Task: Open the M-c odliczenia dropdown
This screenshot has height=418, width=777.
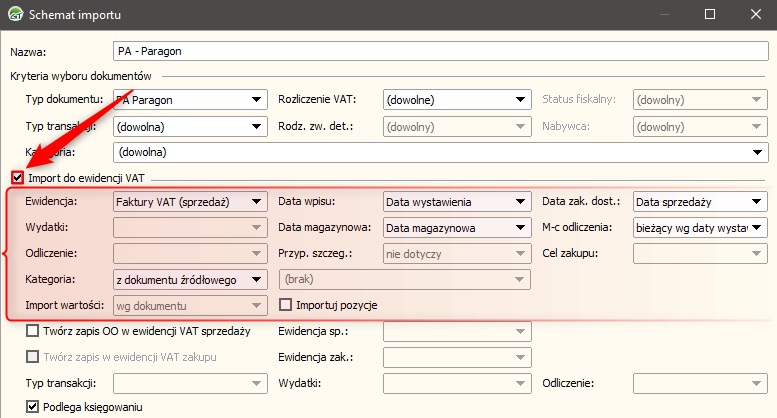Action: pos(759,228)
